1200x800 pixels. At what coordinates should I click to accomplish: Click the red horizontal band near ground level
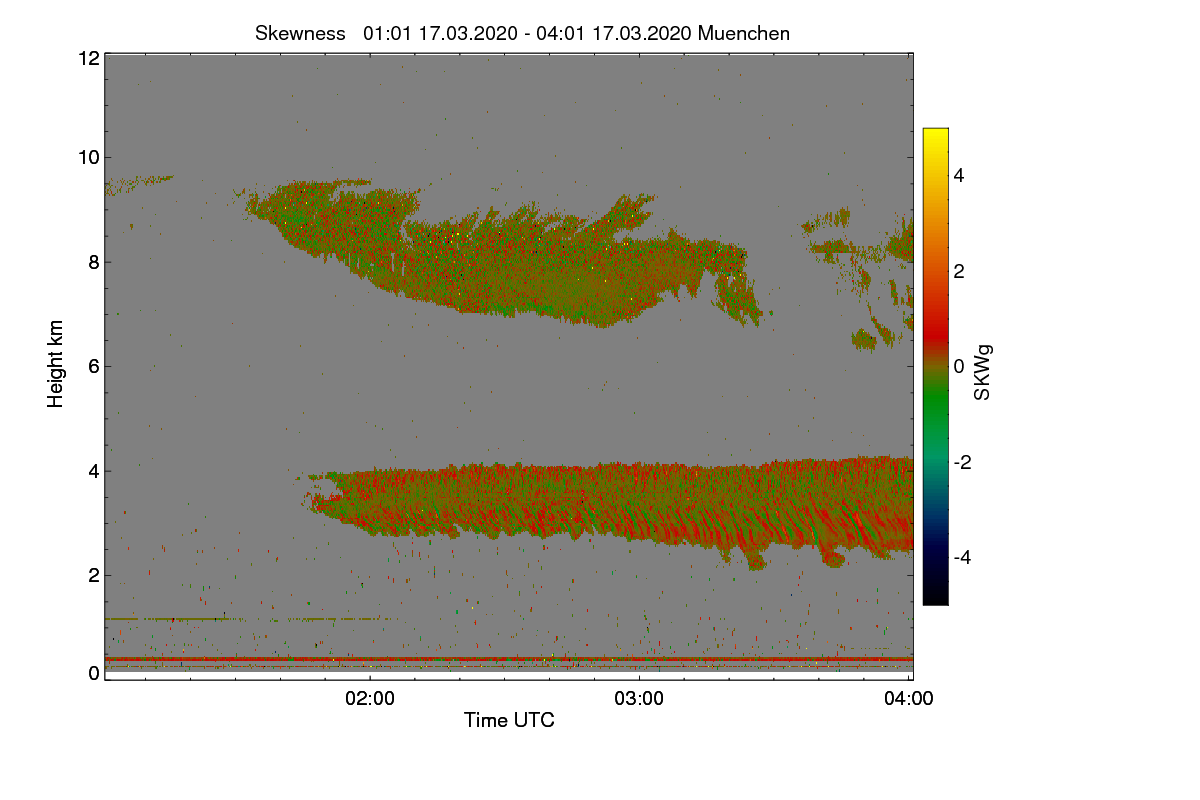point(508,660)
